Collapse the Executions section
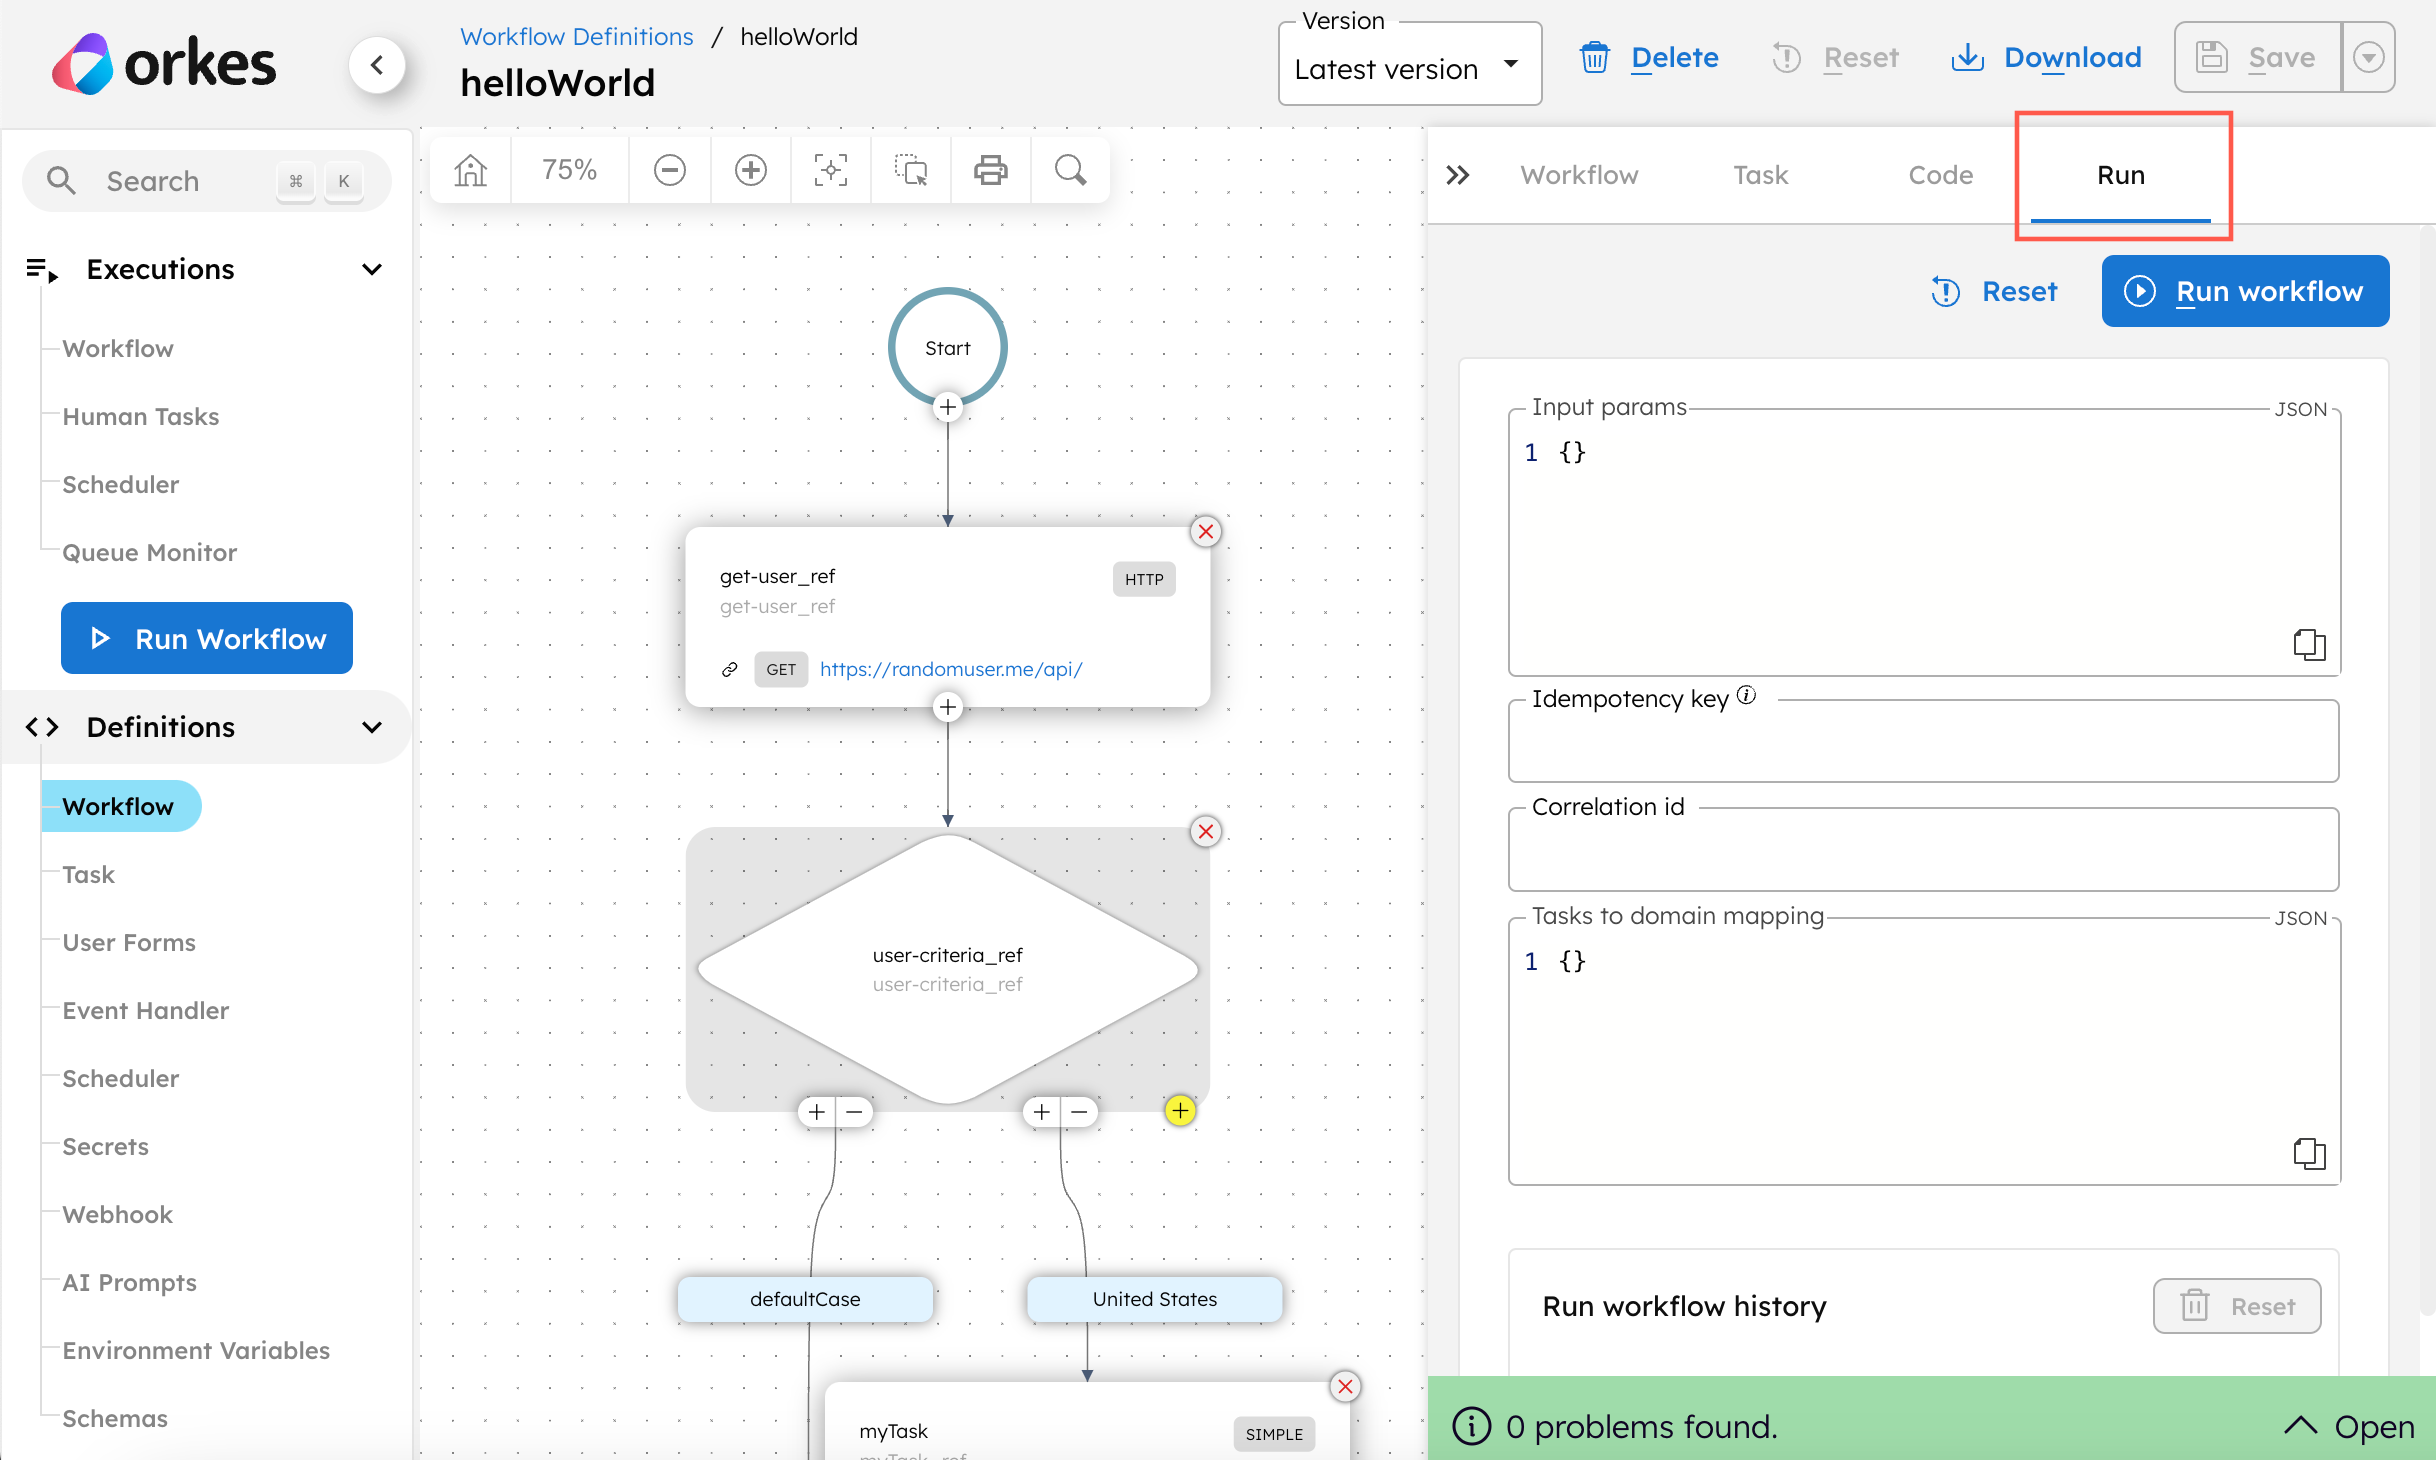Viewport: 2436px width, 1460px height. point(372,269)
